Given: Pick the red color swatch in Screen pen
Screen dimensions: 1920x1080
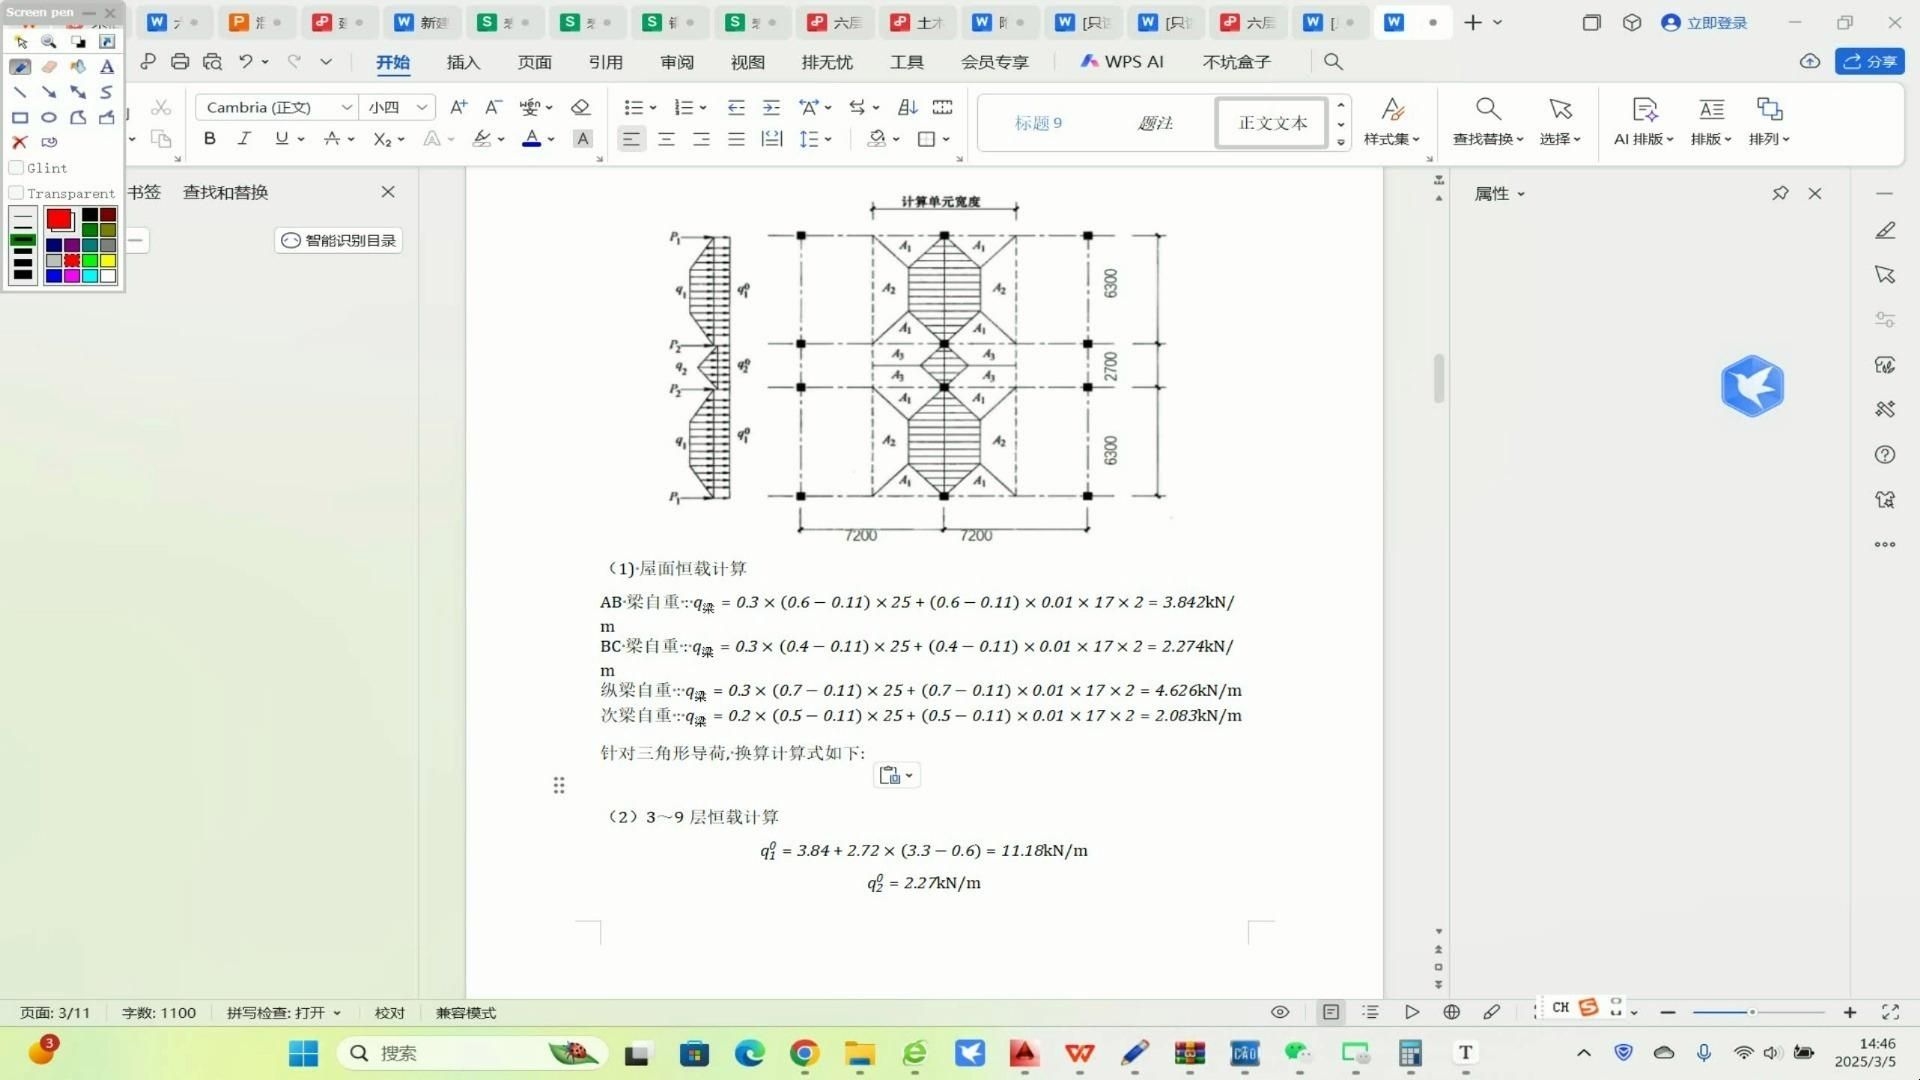Looking at the screenshot, I should click(60, 220).
